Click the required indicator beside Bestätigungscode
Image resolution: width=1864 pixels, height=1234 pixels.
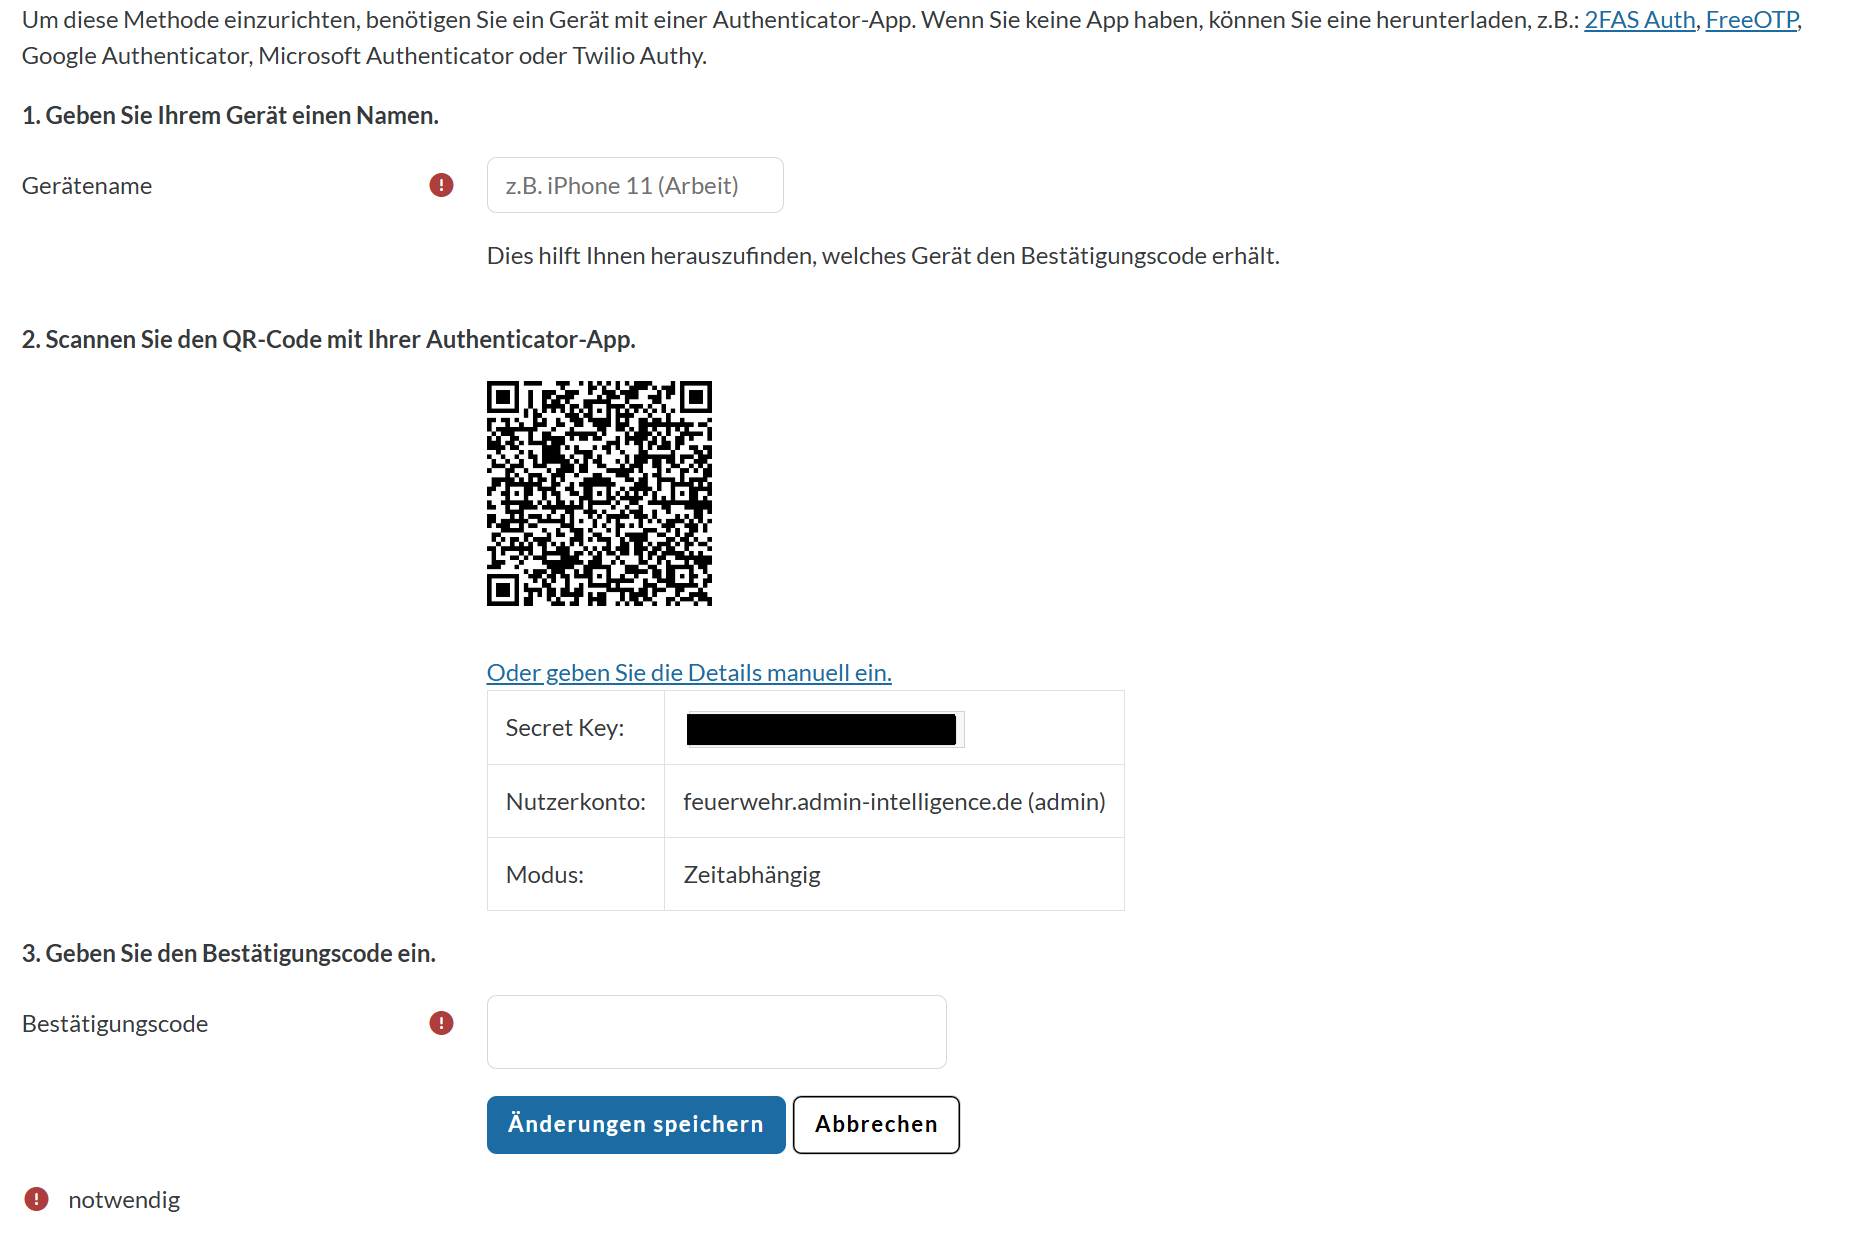point(440,1023)
